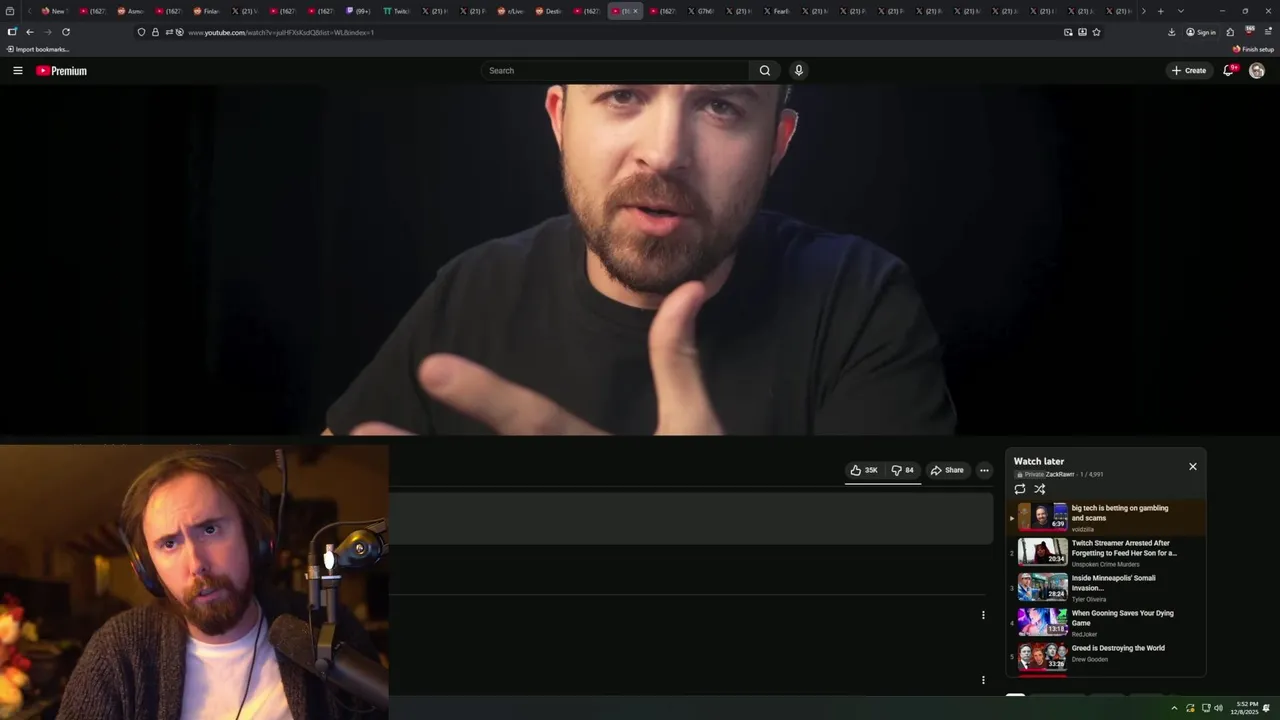Viewport: 1280px width, 720px height.
Task: Click the tracking protection shield icon
Action: (142, 32)
